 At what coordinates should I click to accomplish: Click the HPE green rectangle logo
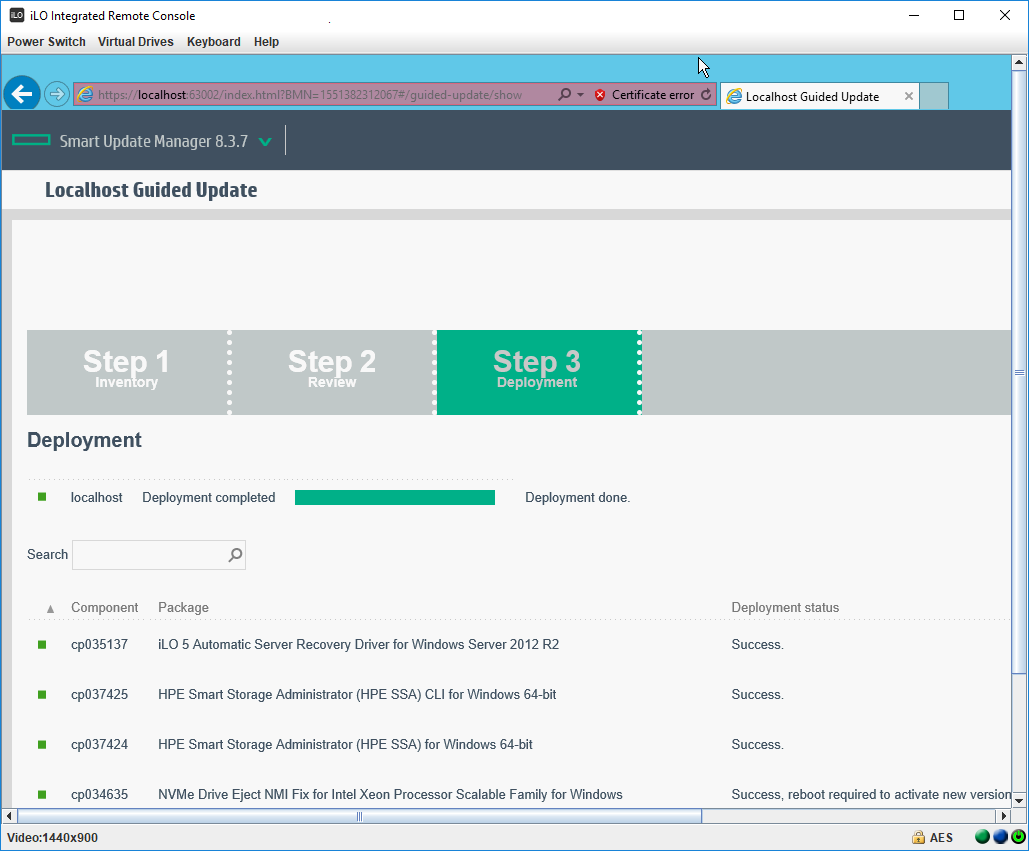pyautogui.click(x=31, y=141)
